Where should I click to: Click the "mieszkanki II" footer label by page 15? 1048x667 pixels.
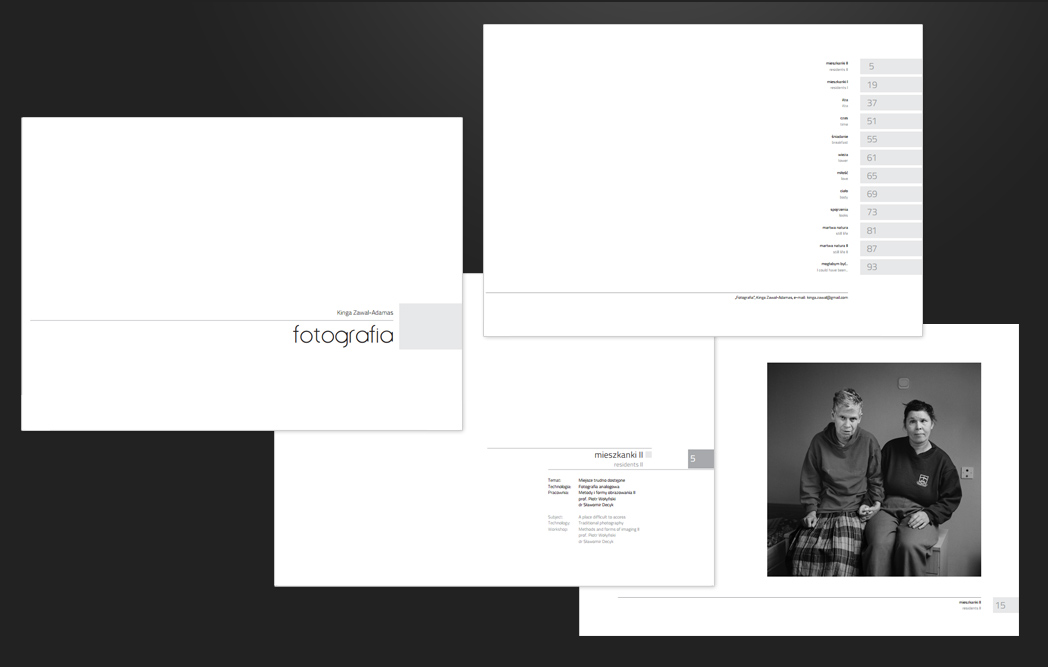[x=970, y=602]
